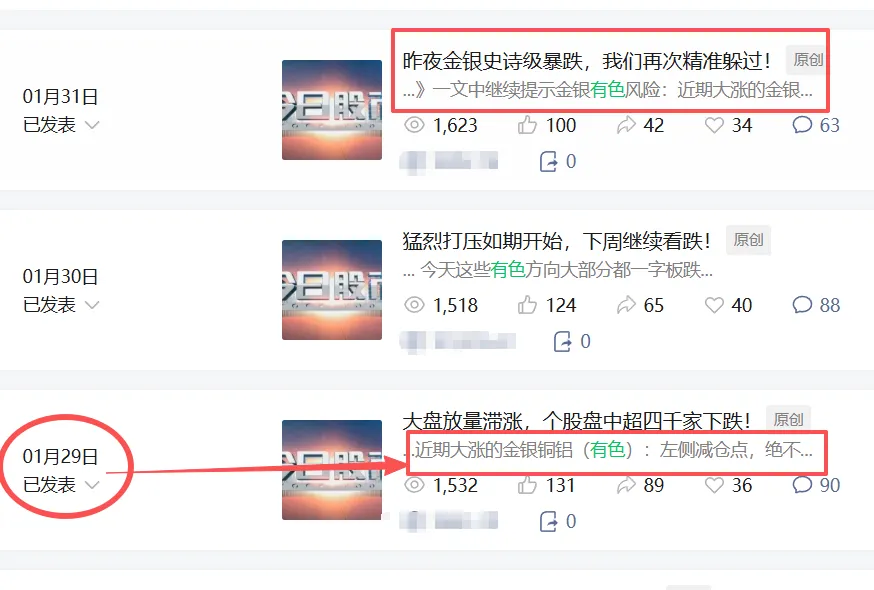
Task: Open comments bubble showing 63
Action: [802, 124]
